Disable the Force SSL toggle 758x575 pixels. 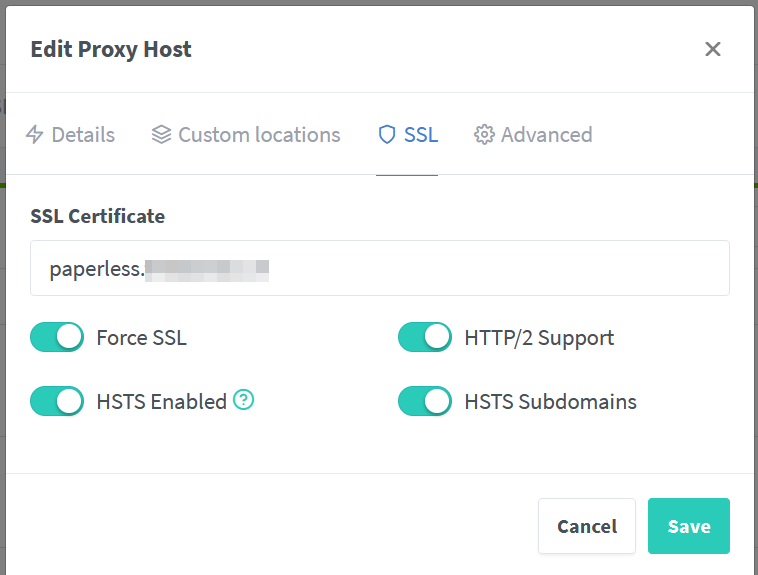pos(57,338)
